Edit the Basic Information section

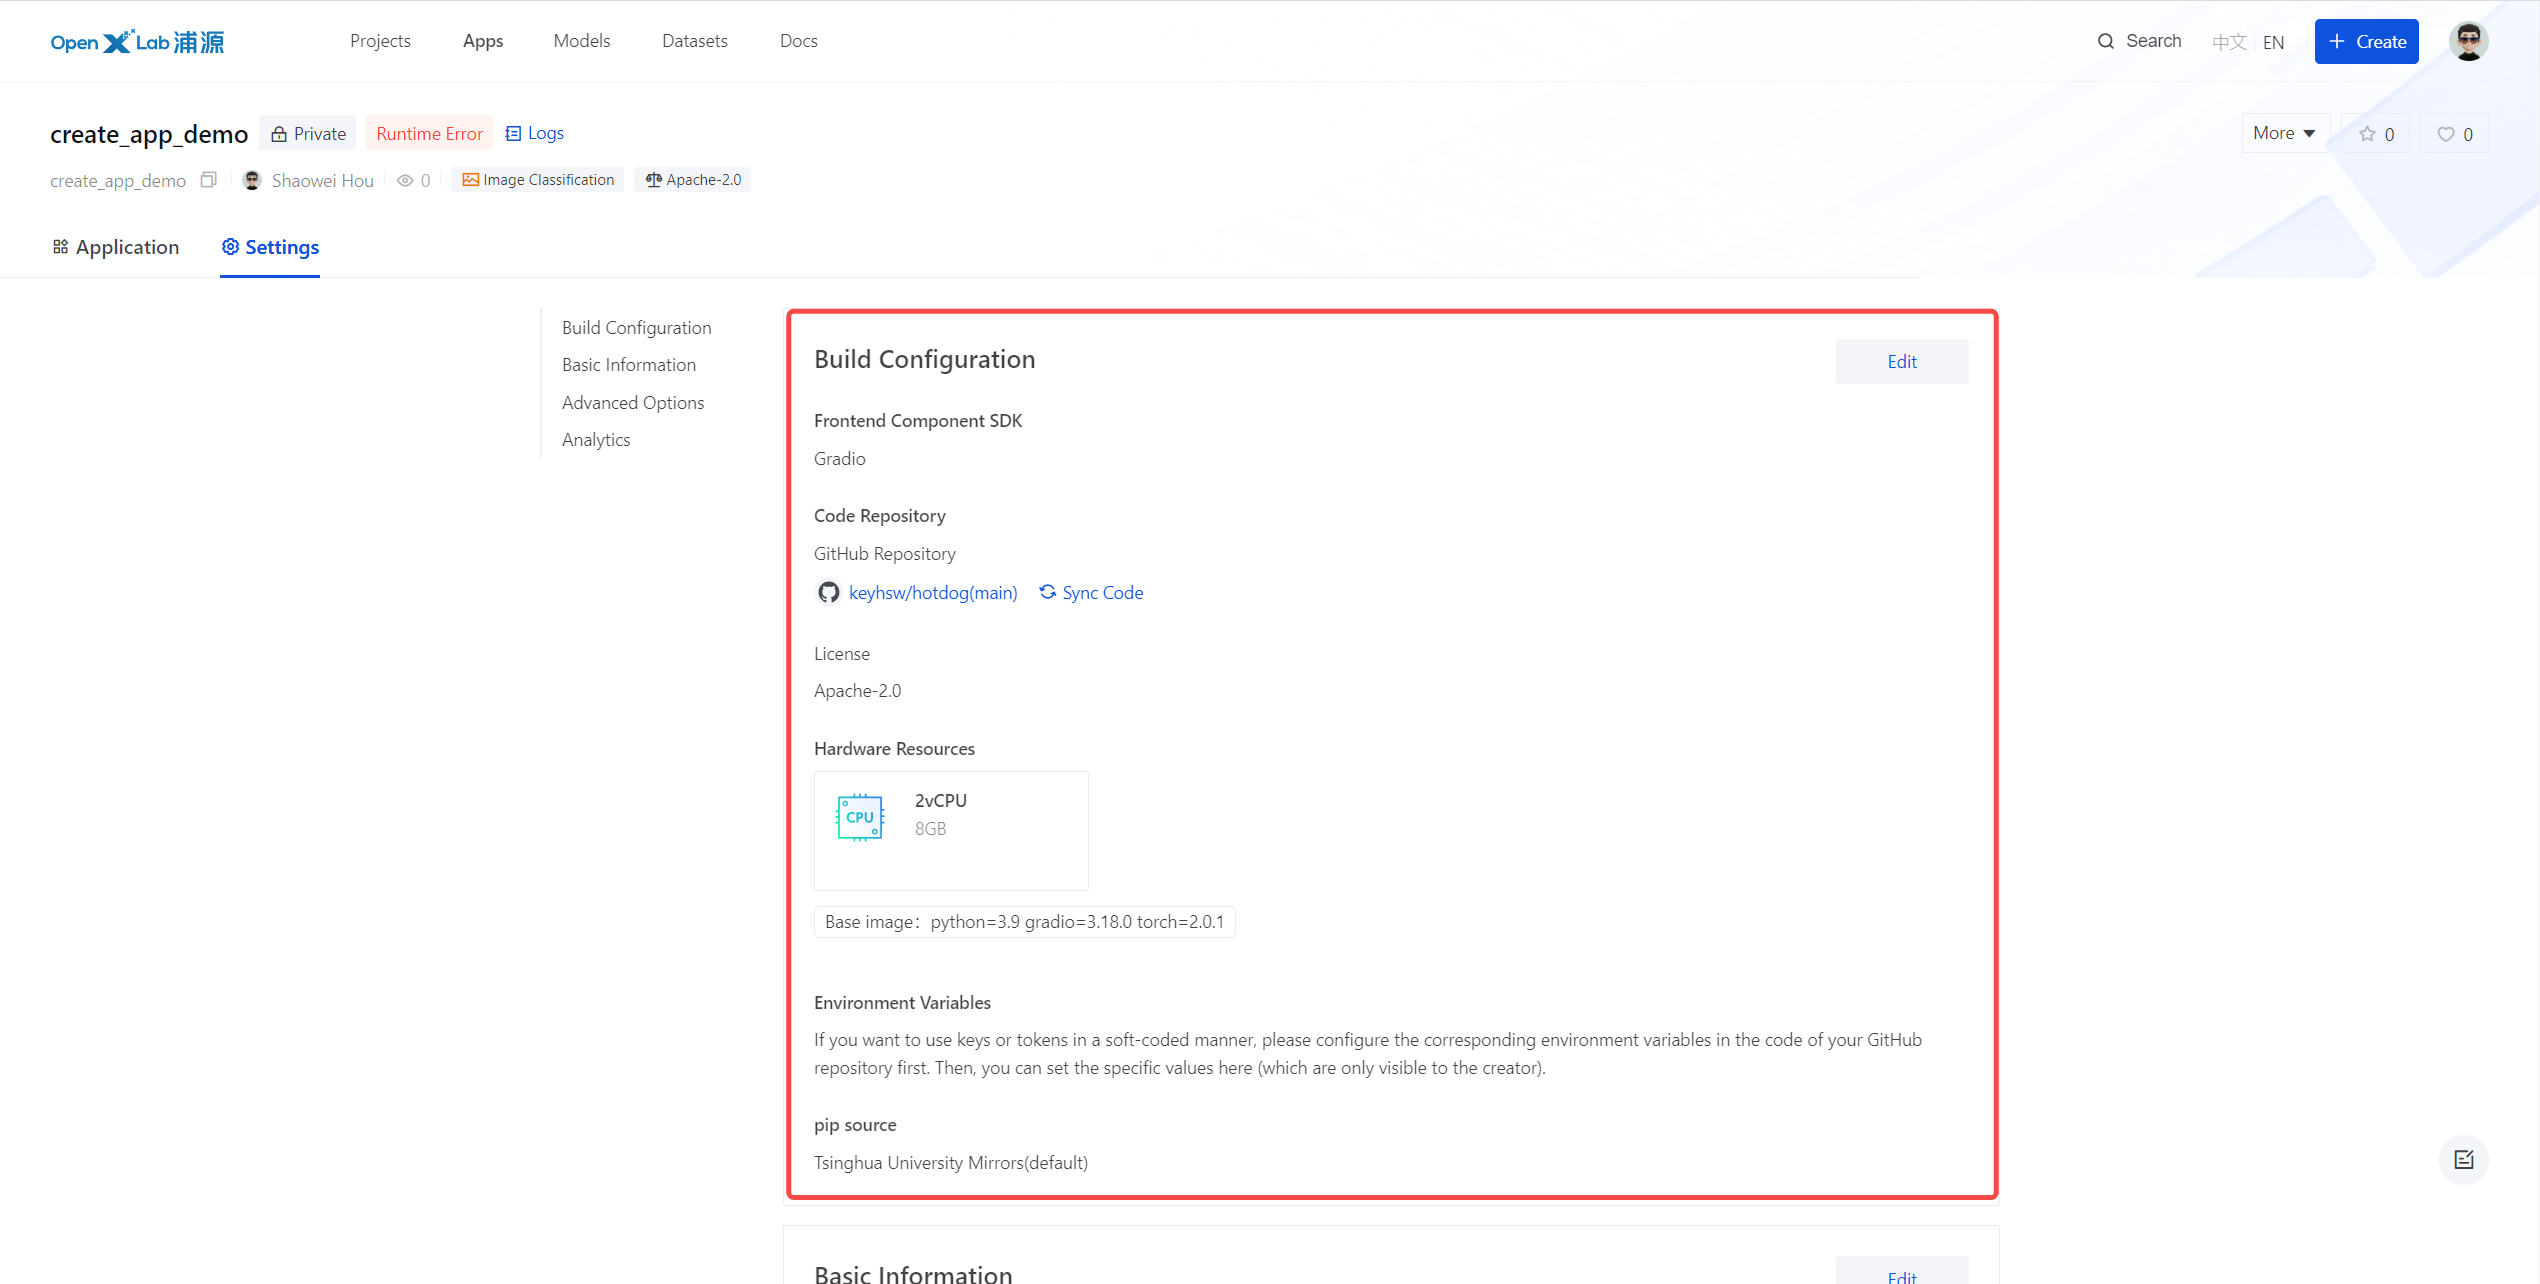point(1902,1270)
